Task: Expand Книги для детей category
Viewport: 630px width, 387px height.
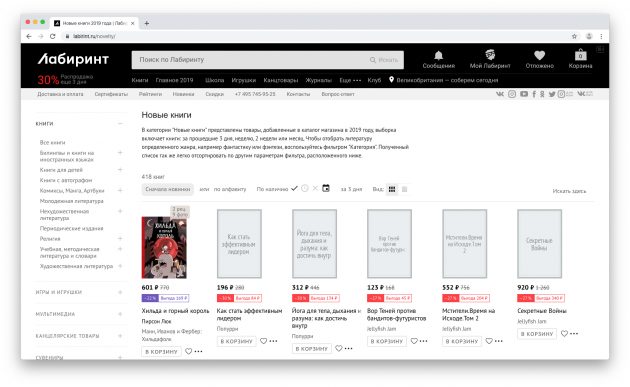Action: [120, 170]
